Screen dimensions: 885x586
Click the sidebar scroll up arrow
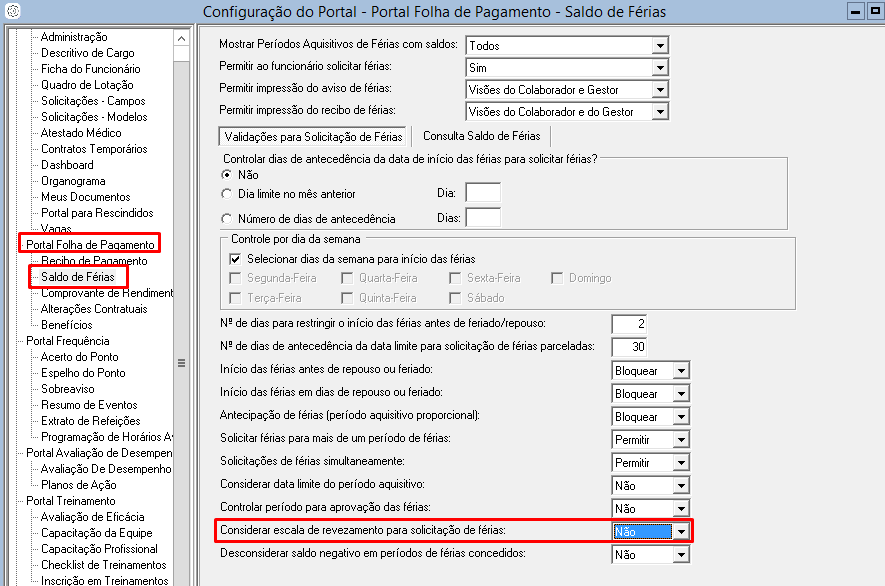coord(181,37)
